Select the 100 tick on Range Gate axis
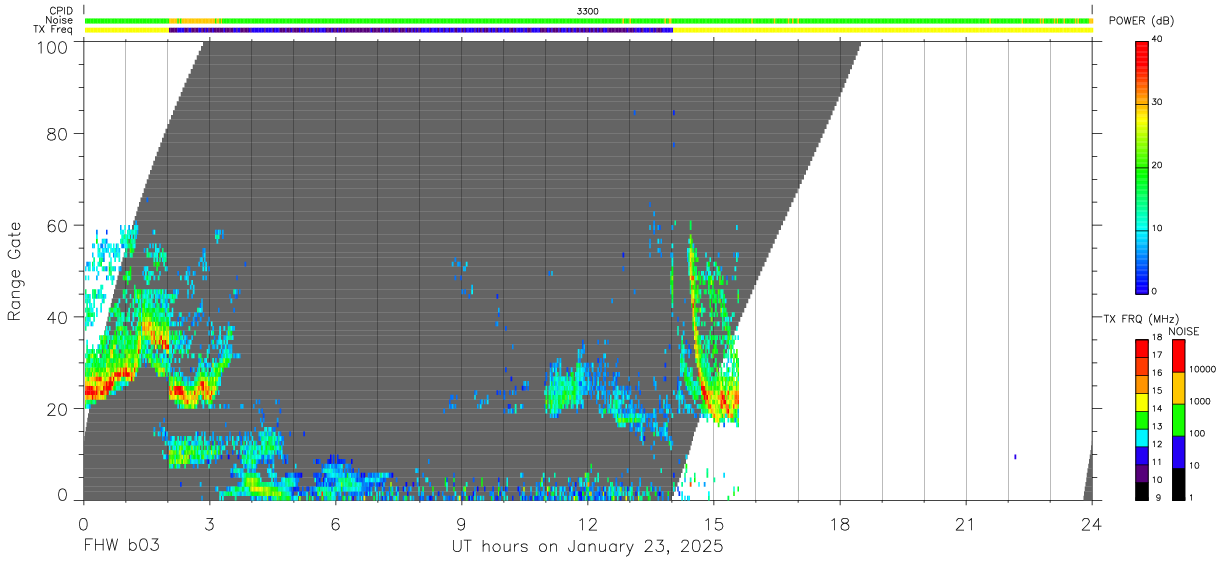The image size is (1228, 567). pos(53,47)
